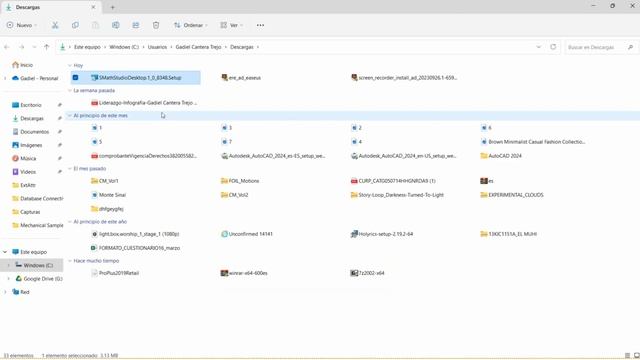Select the Unconfirmed 14141 file

tap(247, 234)
